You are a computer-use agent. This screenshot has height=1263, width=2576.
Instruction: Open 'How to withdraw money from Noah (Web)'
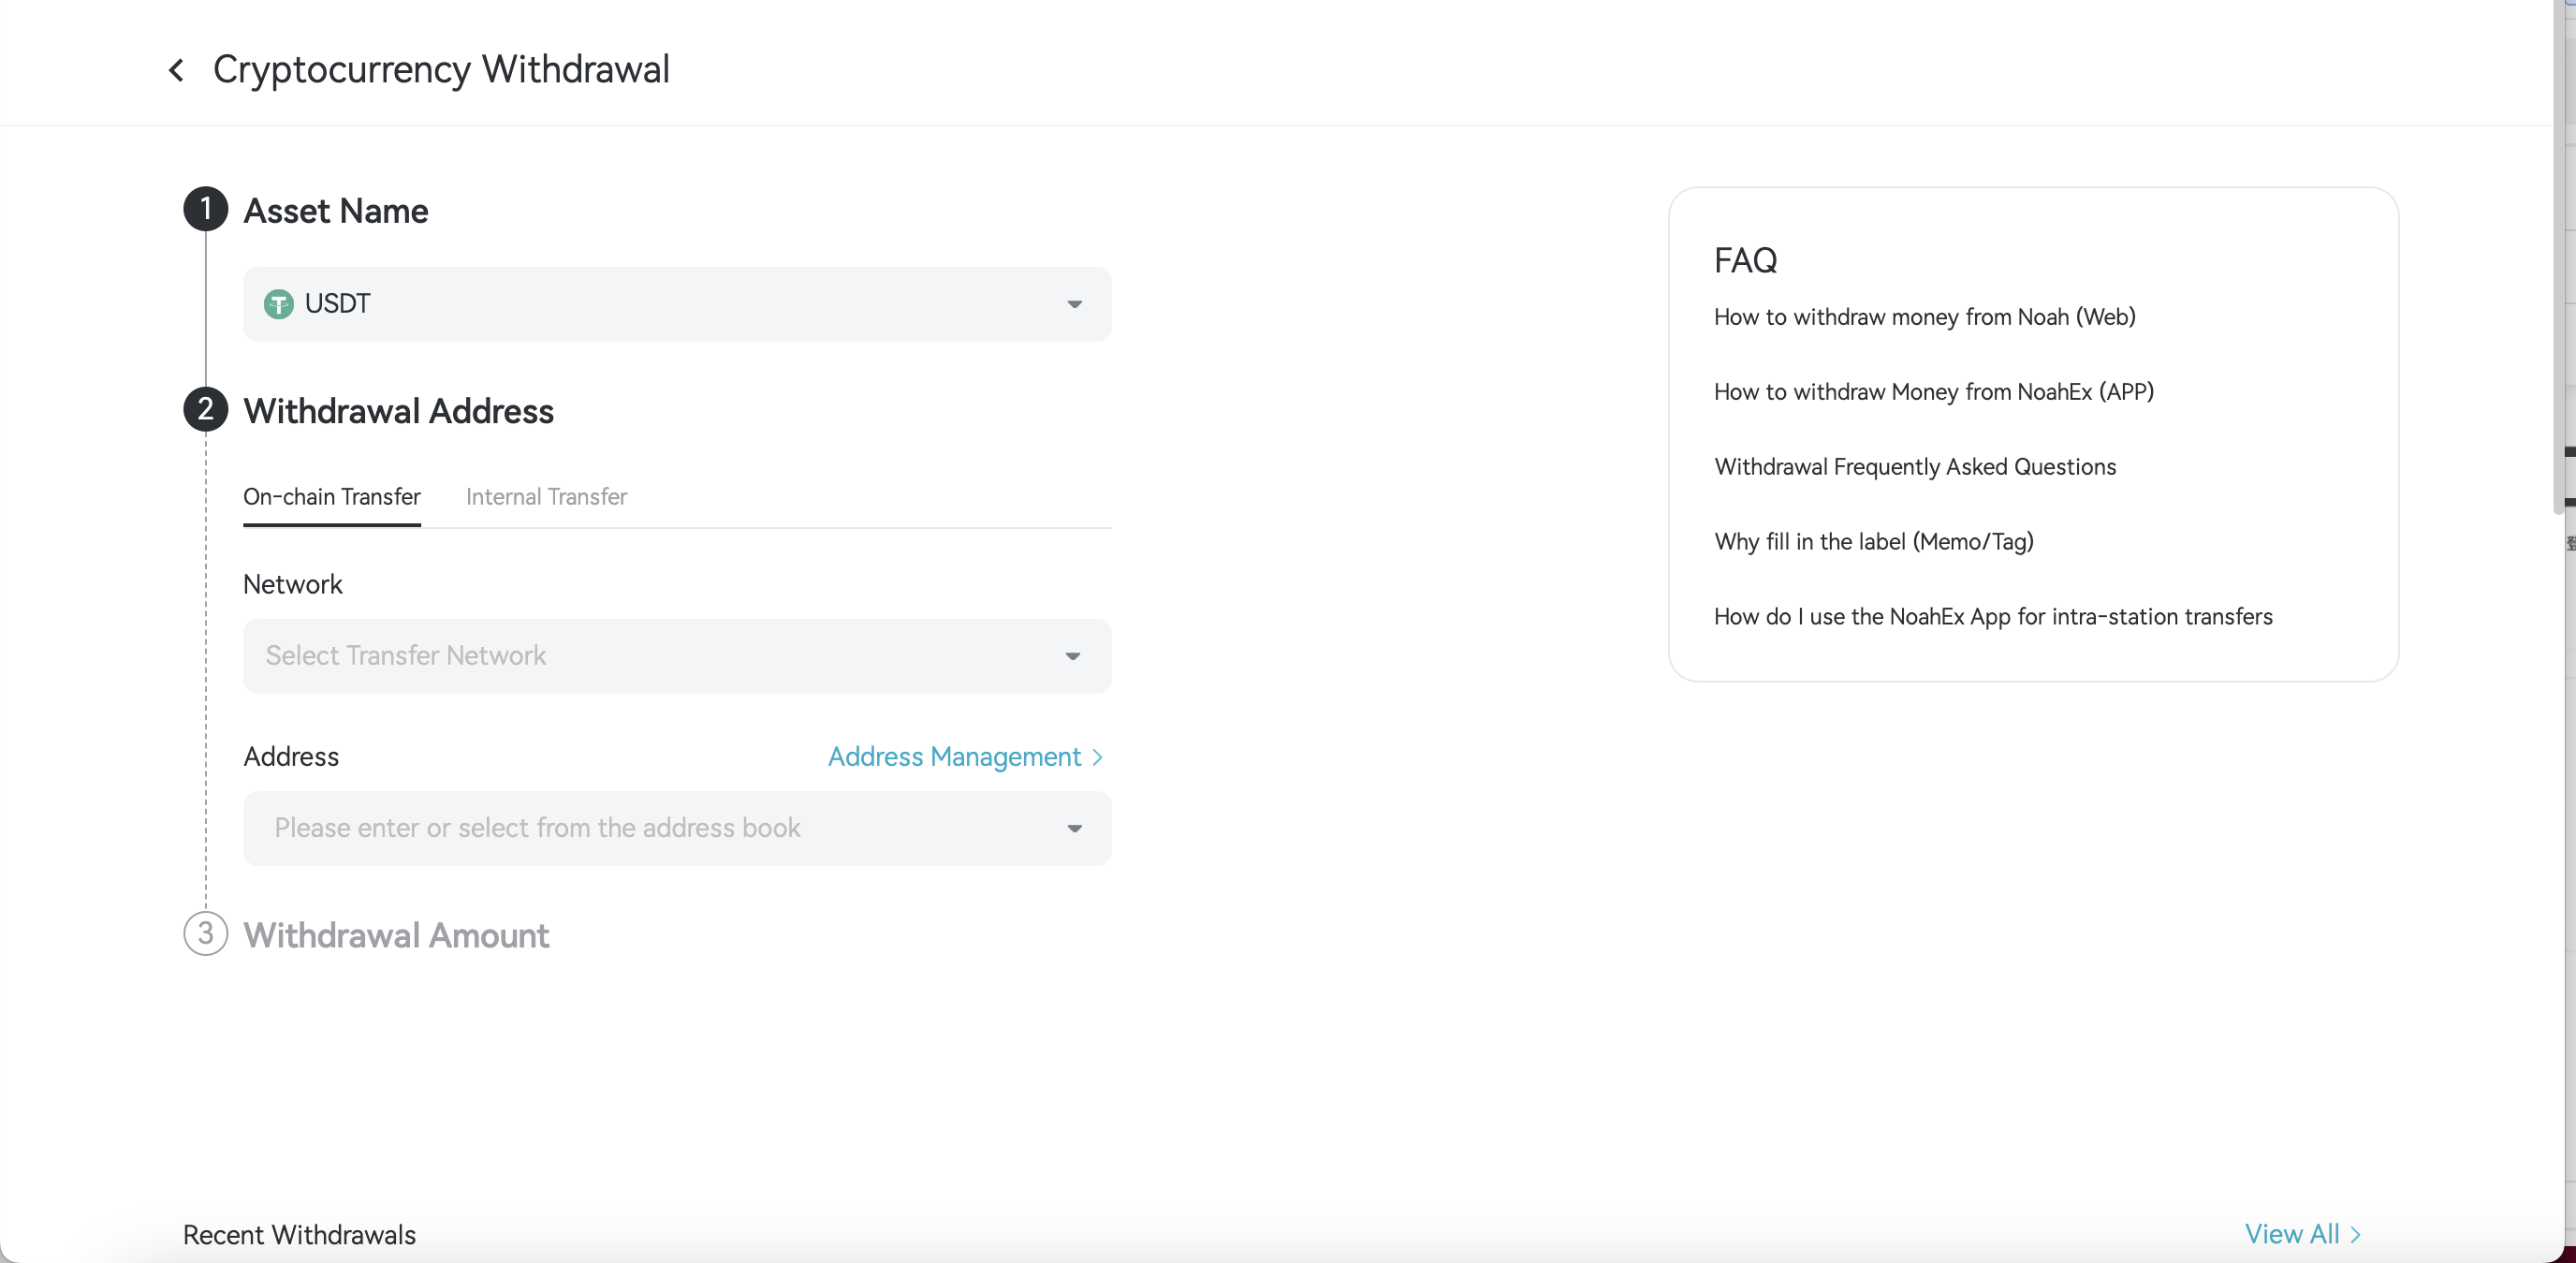1925,317
